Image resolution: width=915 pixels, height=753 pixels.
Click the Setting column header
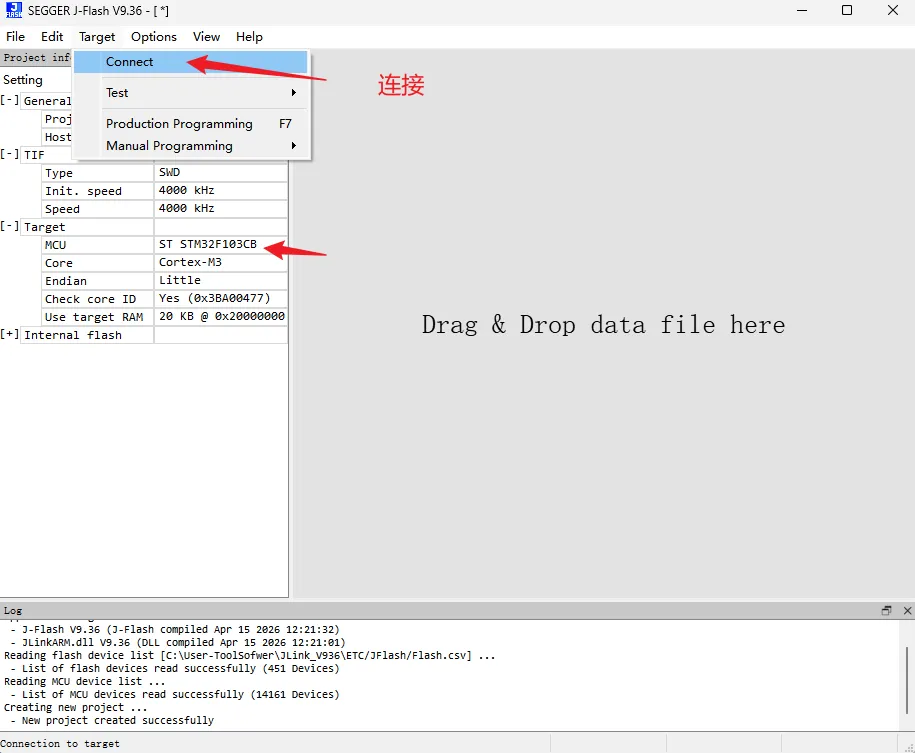click(23, 79)
